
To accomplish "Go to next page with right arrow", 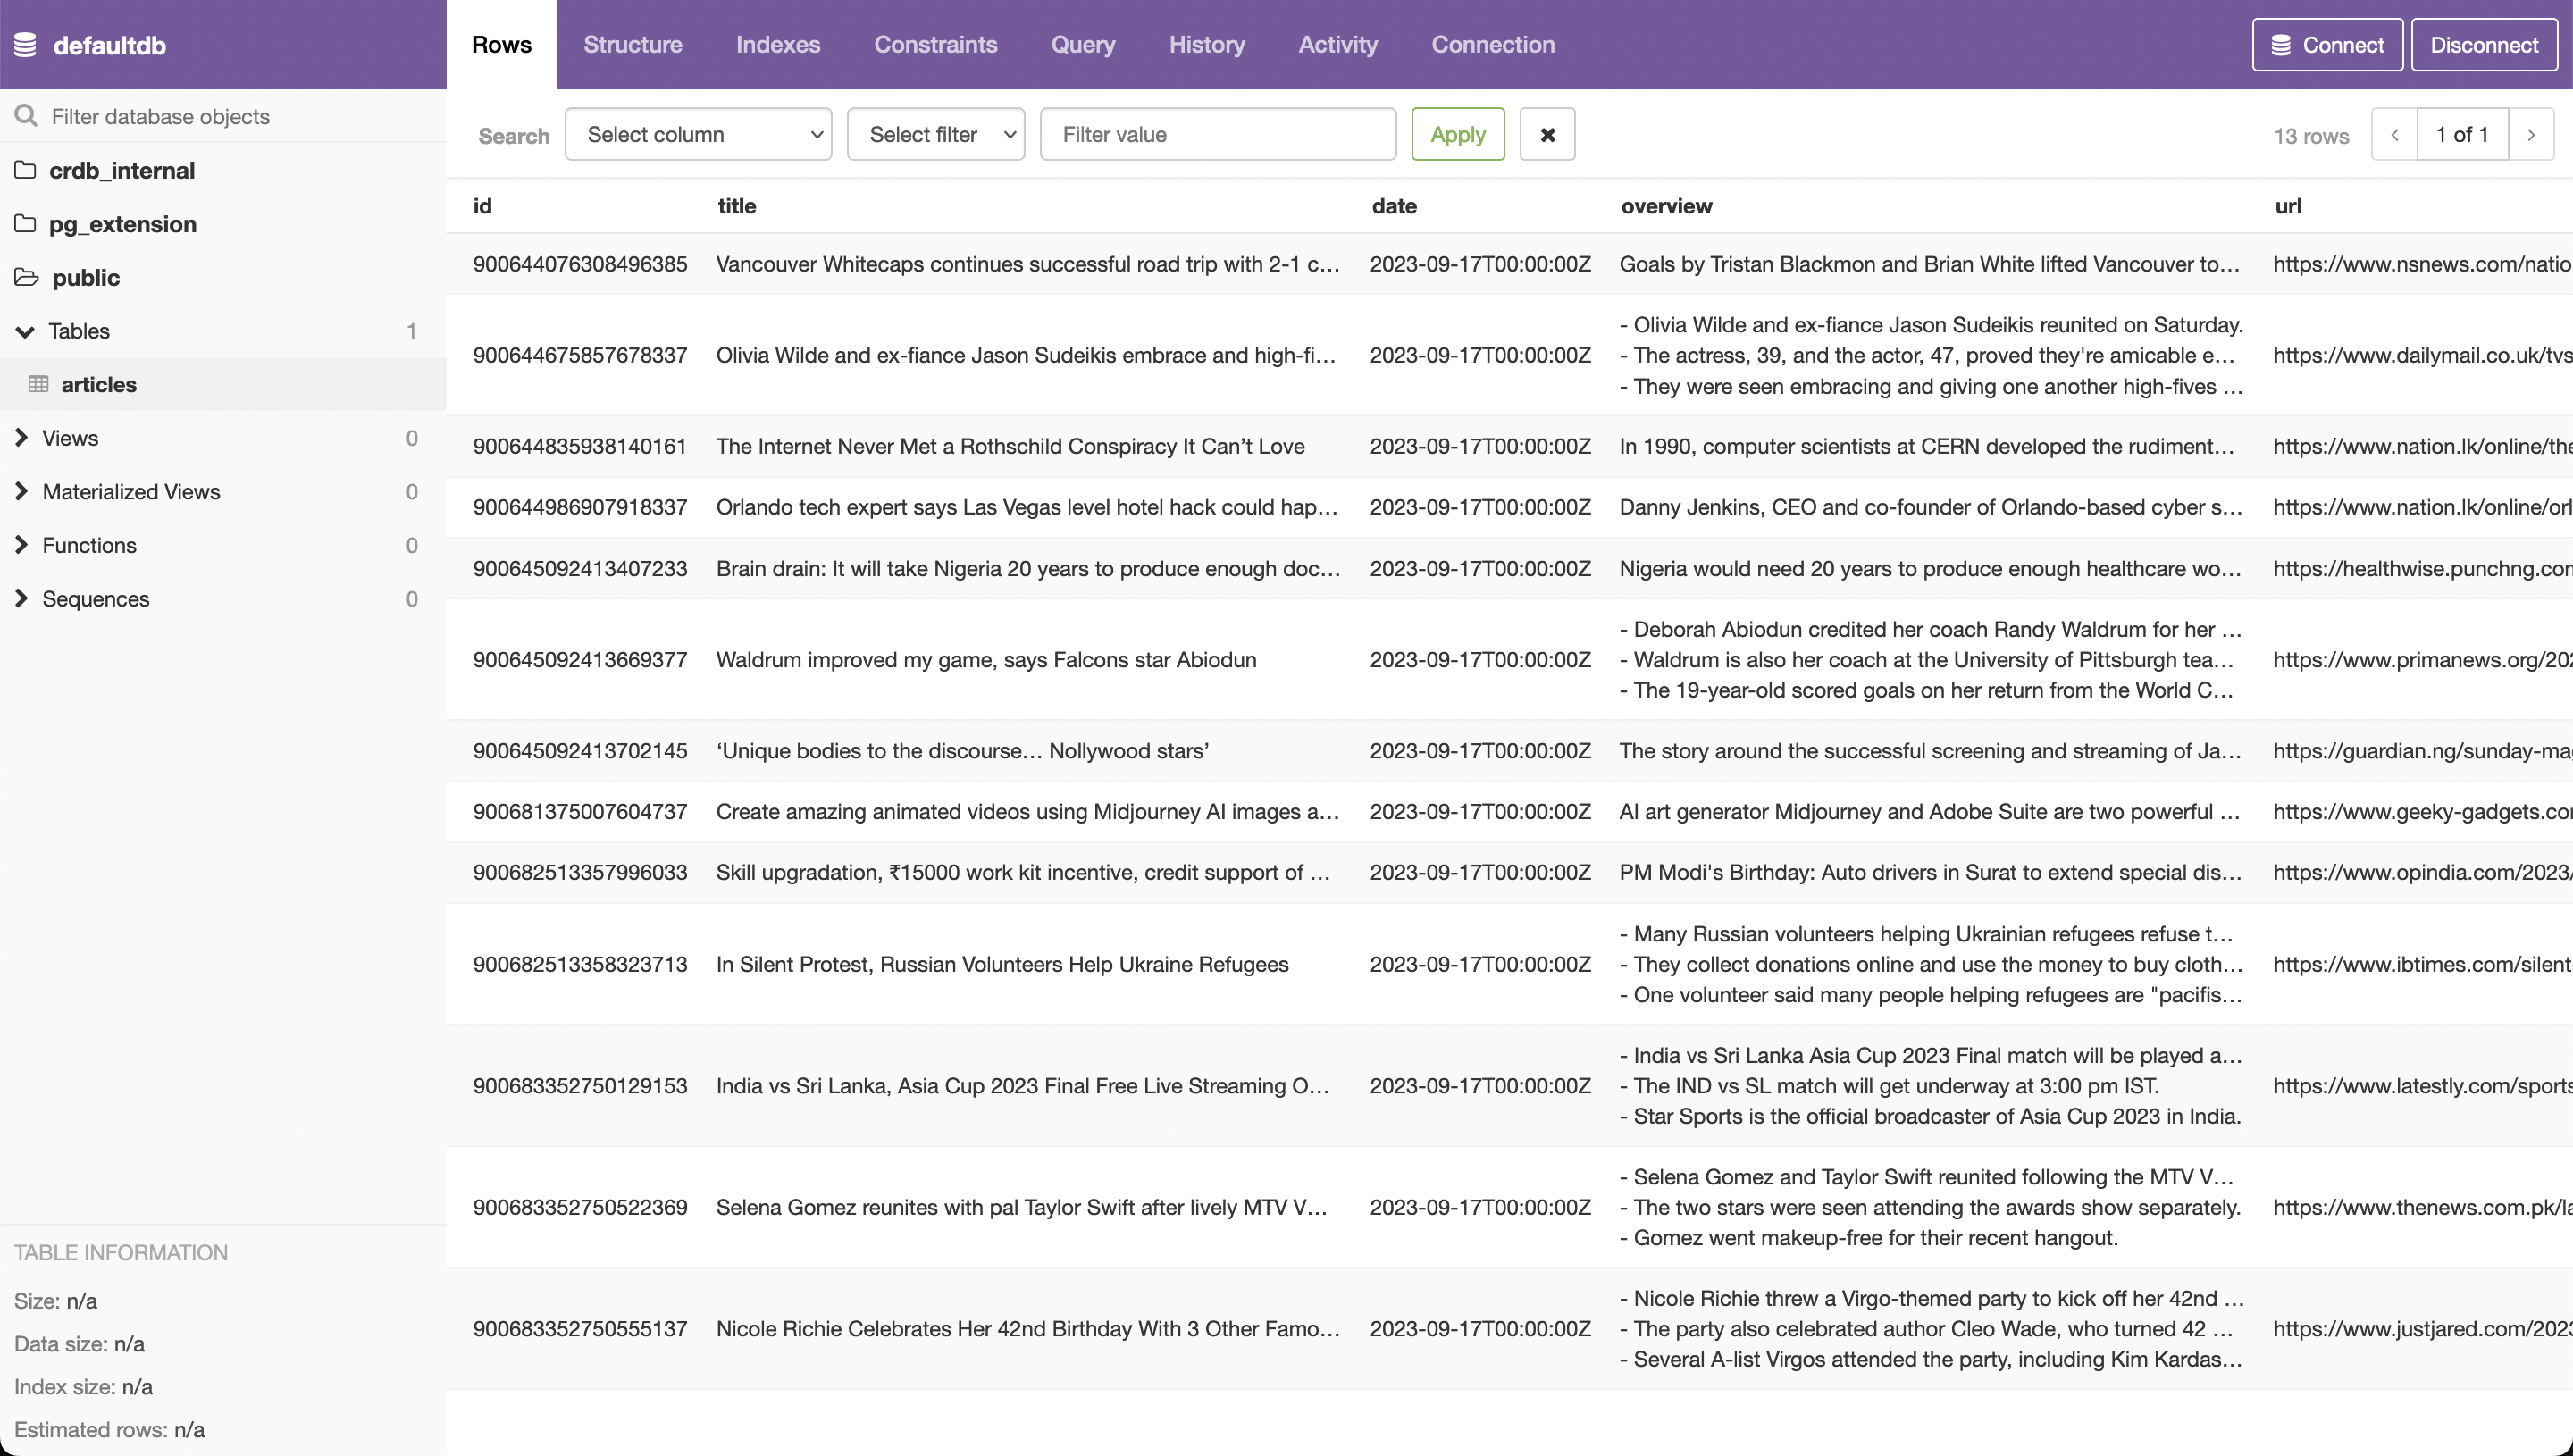I will tap(2530, 134).
